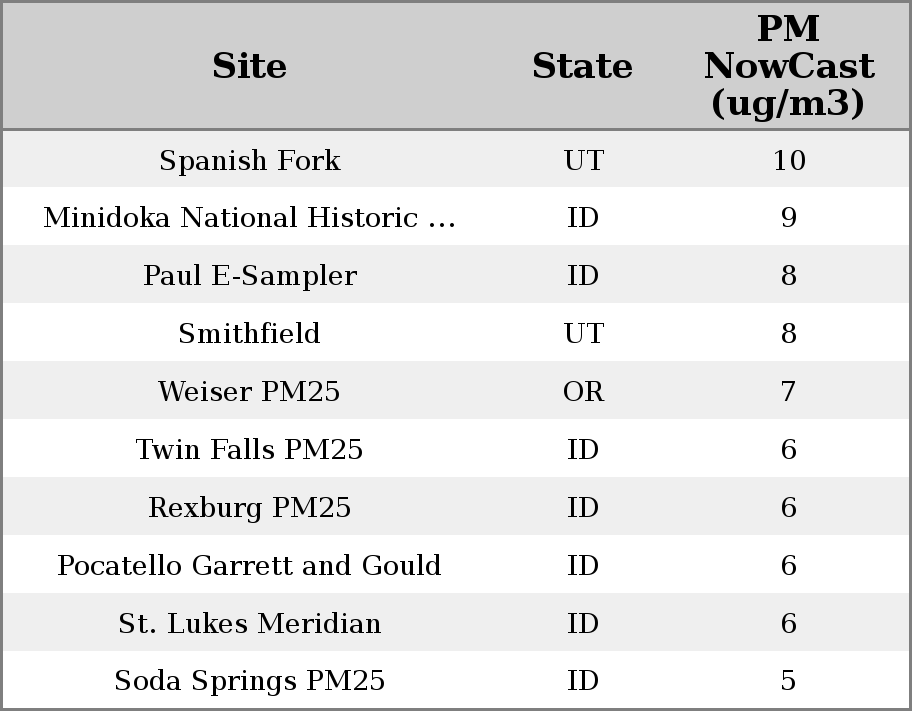
Task: Click the NowCast value 10
Action: pyautogui.click(x=788, y=161)
